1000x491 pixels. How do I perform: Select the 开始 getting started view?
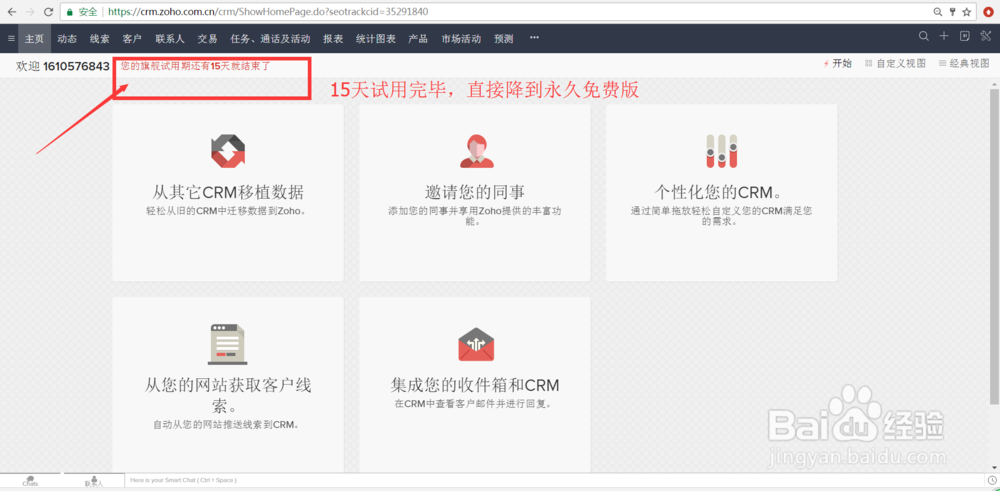tap(837, 63)
